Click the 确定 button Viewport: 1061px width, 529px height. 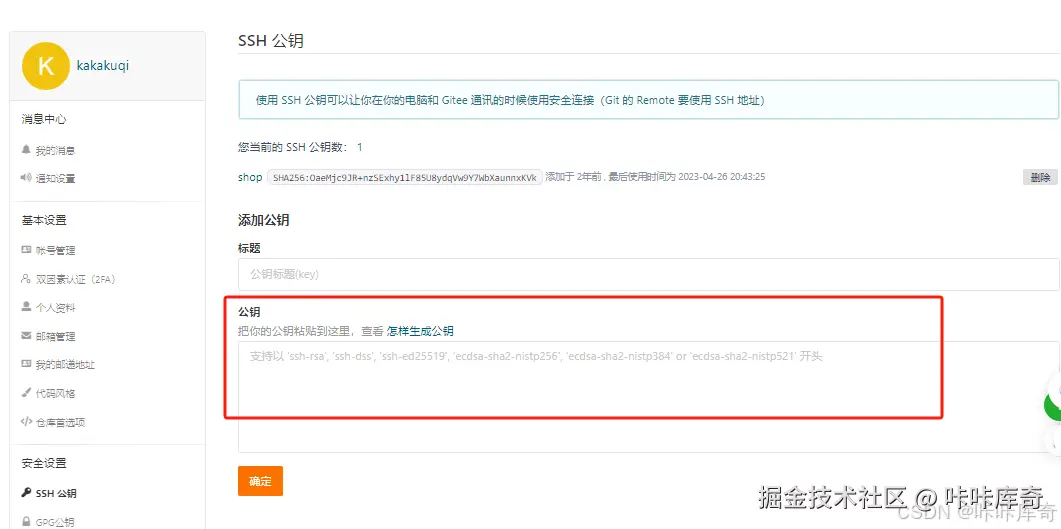click(261, 481)
